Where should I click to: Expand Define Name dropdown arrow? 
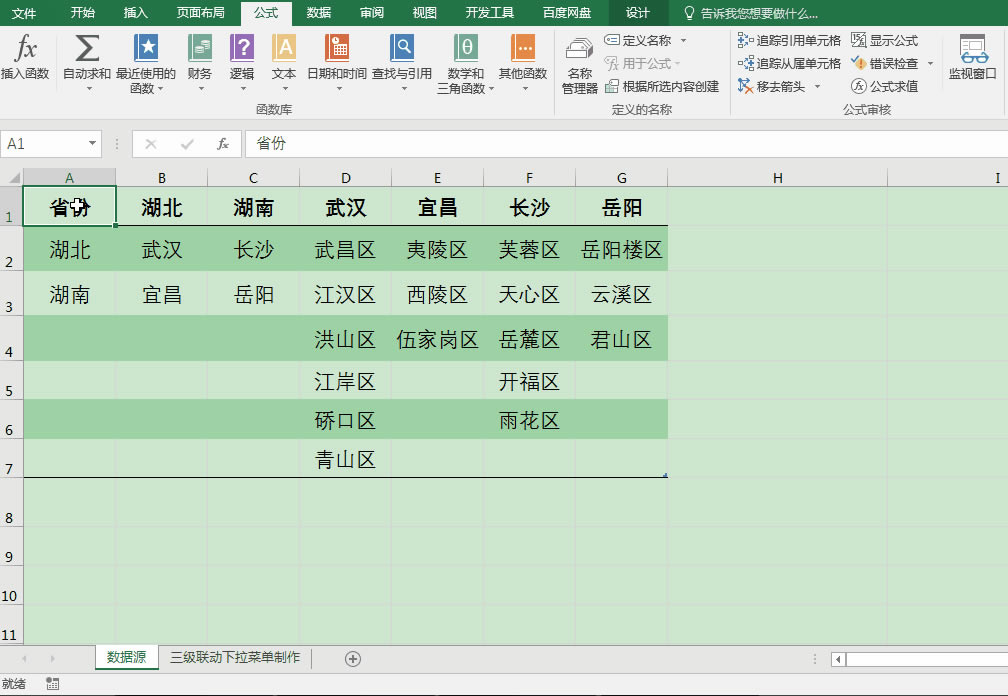683,40
